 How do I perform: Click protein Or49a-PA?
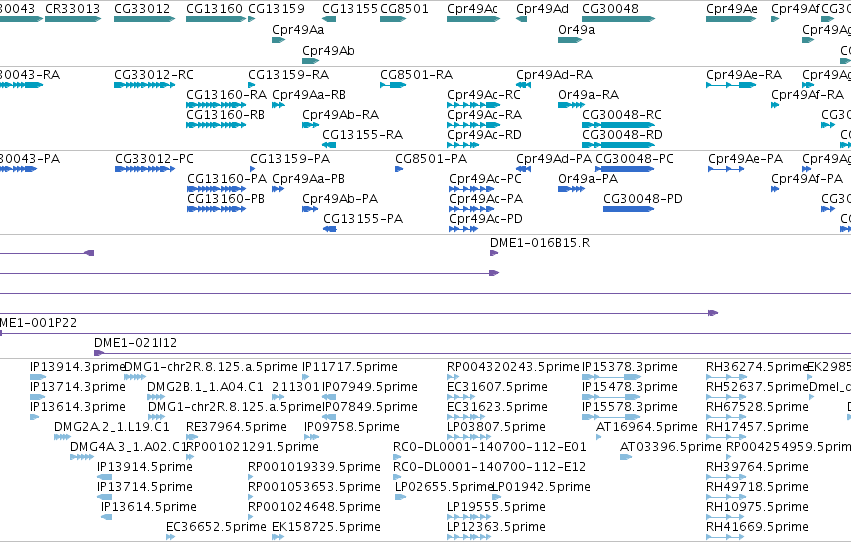571,189
